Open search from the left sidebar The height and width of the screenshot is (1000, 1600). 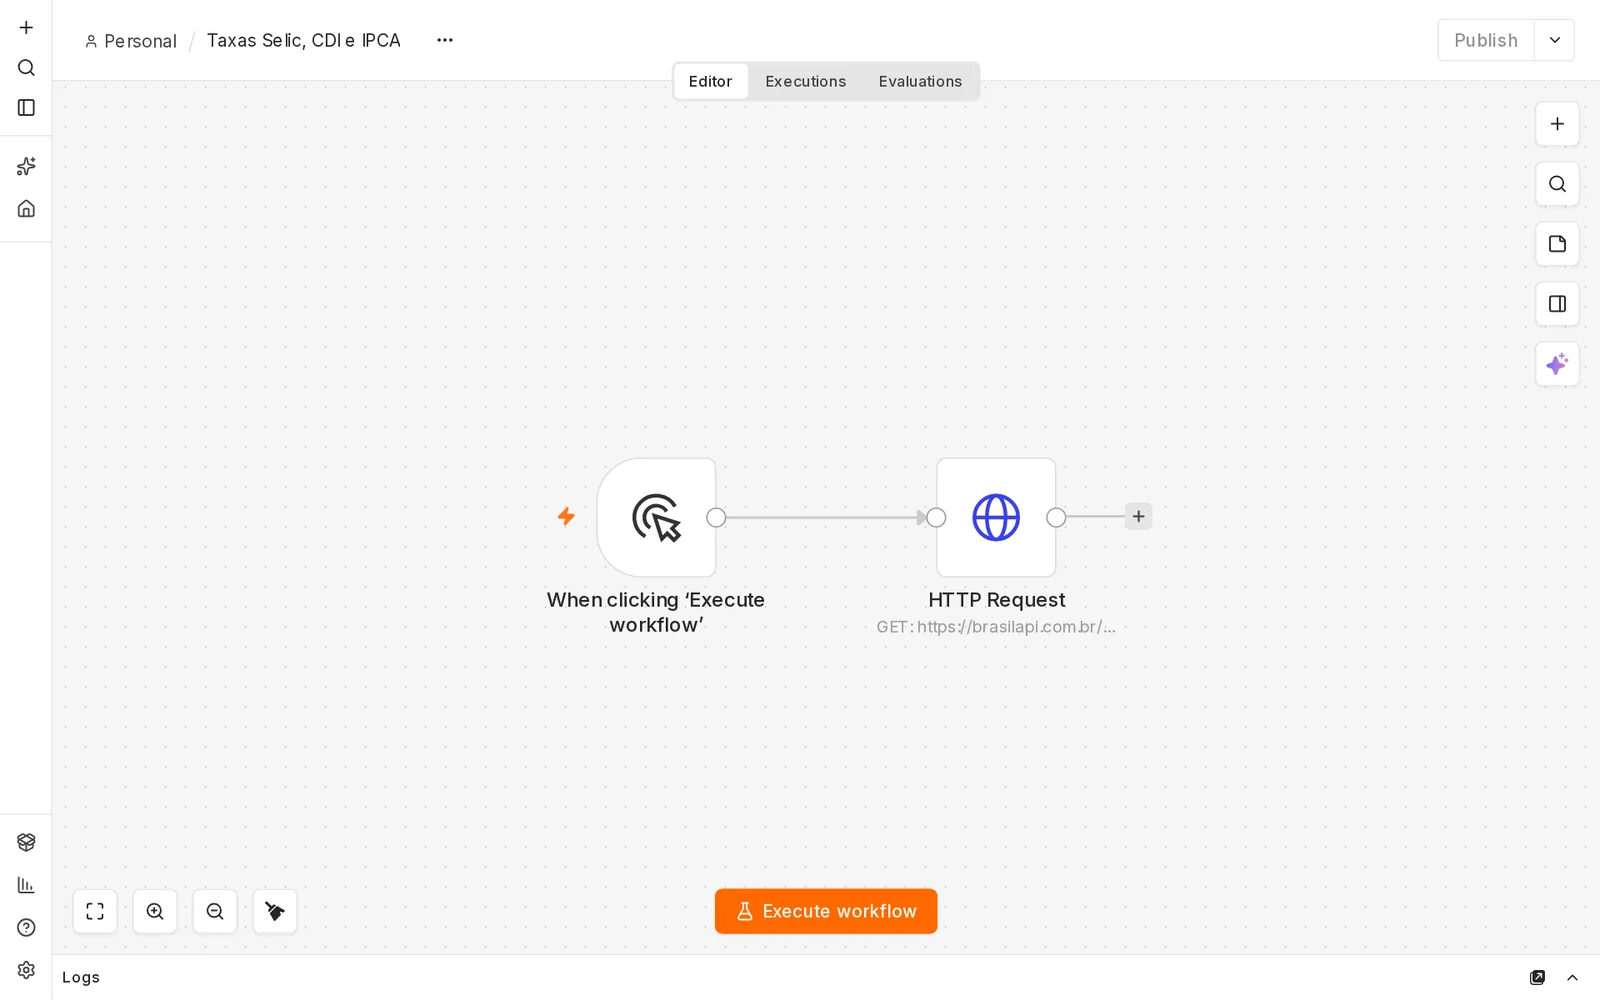click(x=26, y=68)
